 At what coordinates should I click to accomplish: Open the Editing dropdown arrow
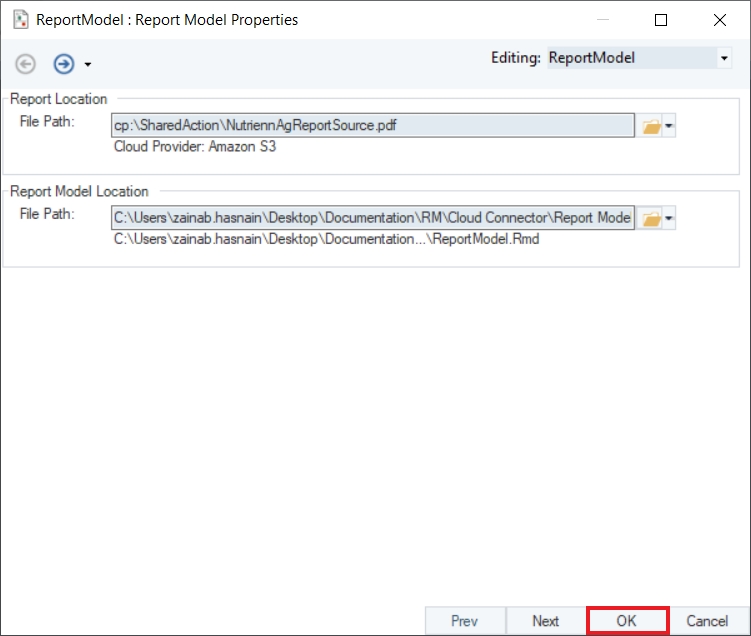tap(724, 59)
